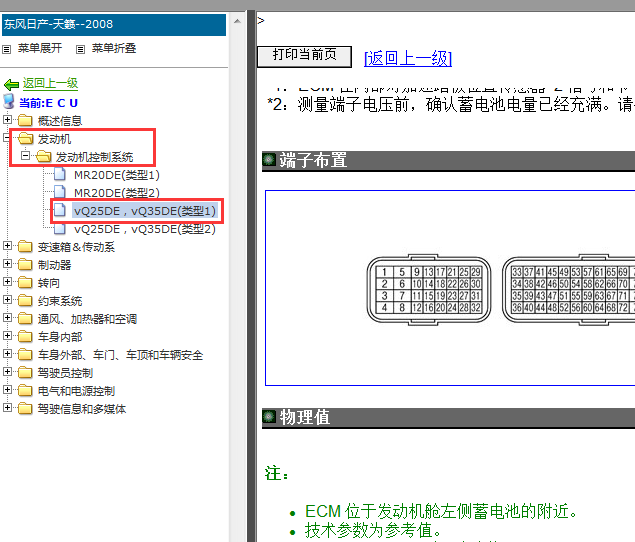
Task: Expand the 变速箱&传动系 tree node
Action: pyautogui.click(x=7, y=245)
